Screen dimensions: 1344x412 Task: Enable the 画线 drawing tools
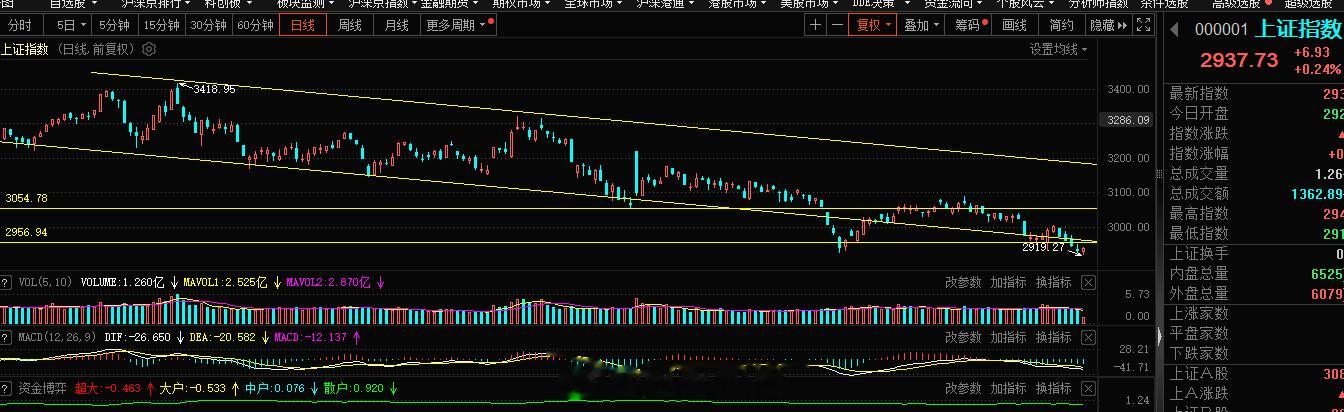coord(1014,25)
